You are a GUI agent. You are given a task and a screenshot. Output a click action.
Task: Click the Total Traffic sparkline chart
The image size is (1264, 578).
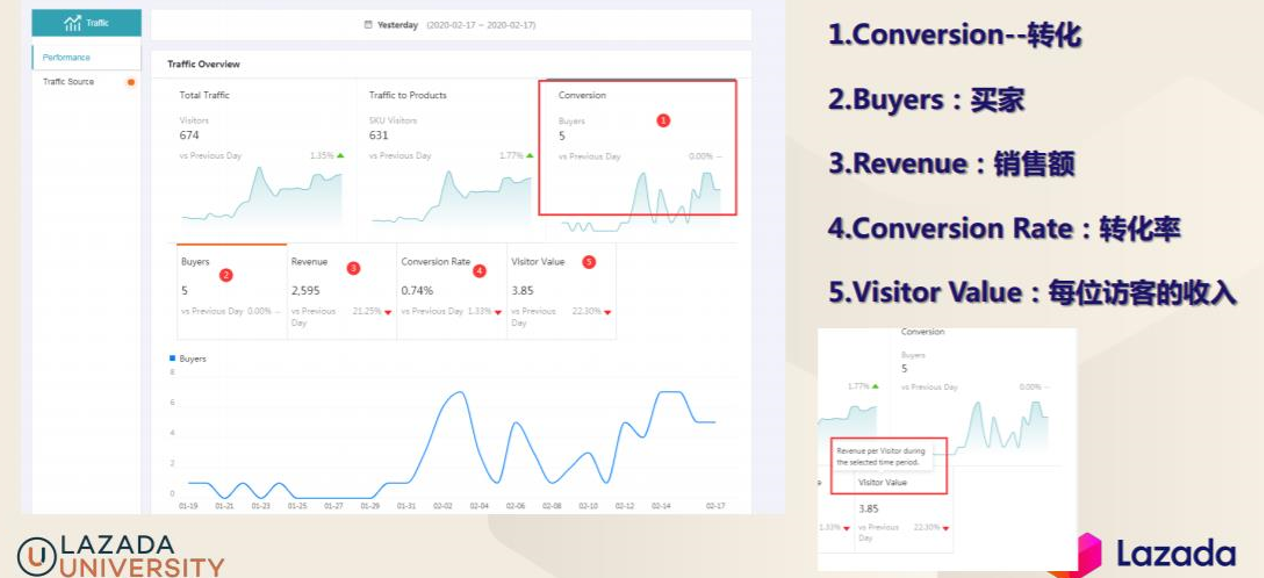(x=261, y=195)
